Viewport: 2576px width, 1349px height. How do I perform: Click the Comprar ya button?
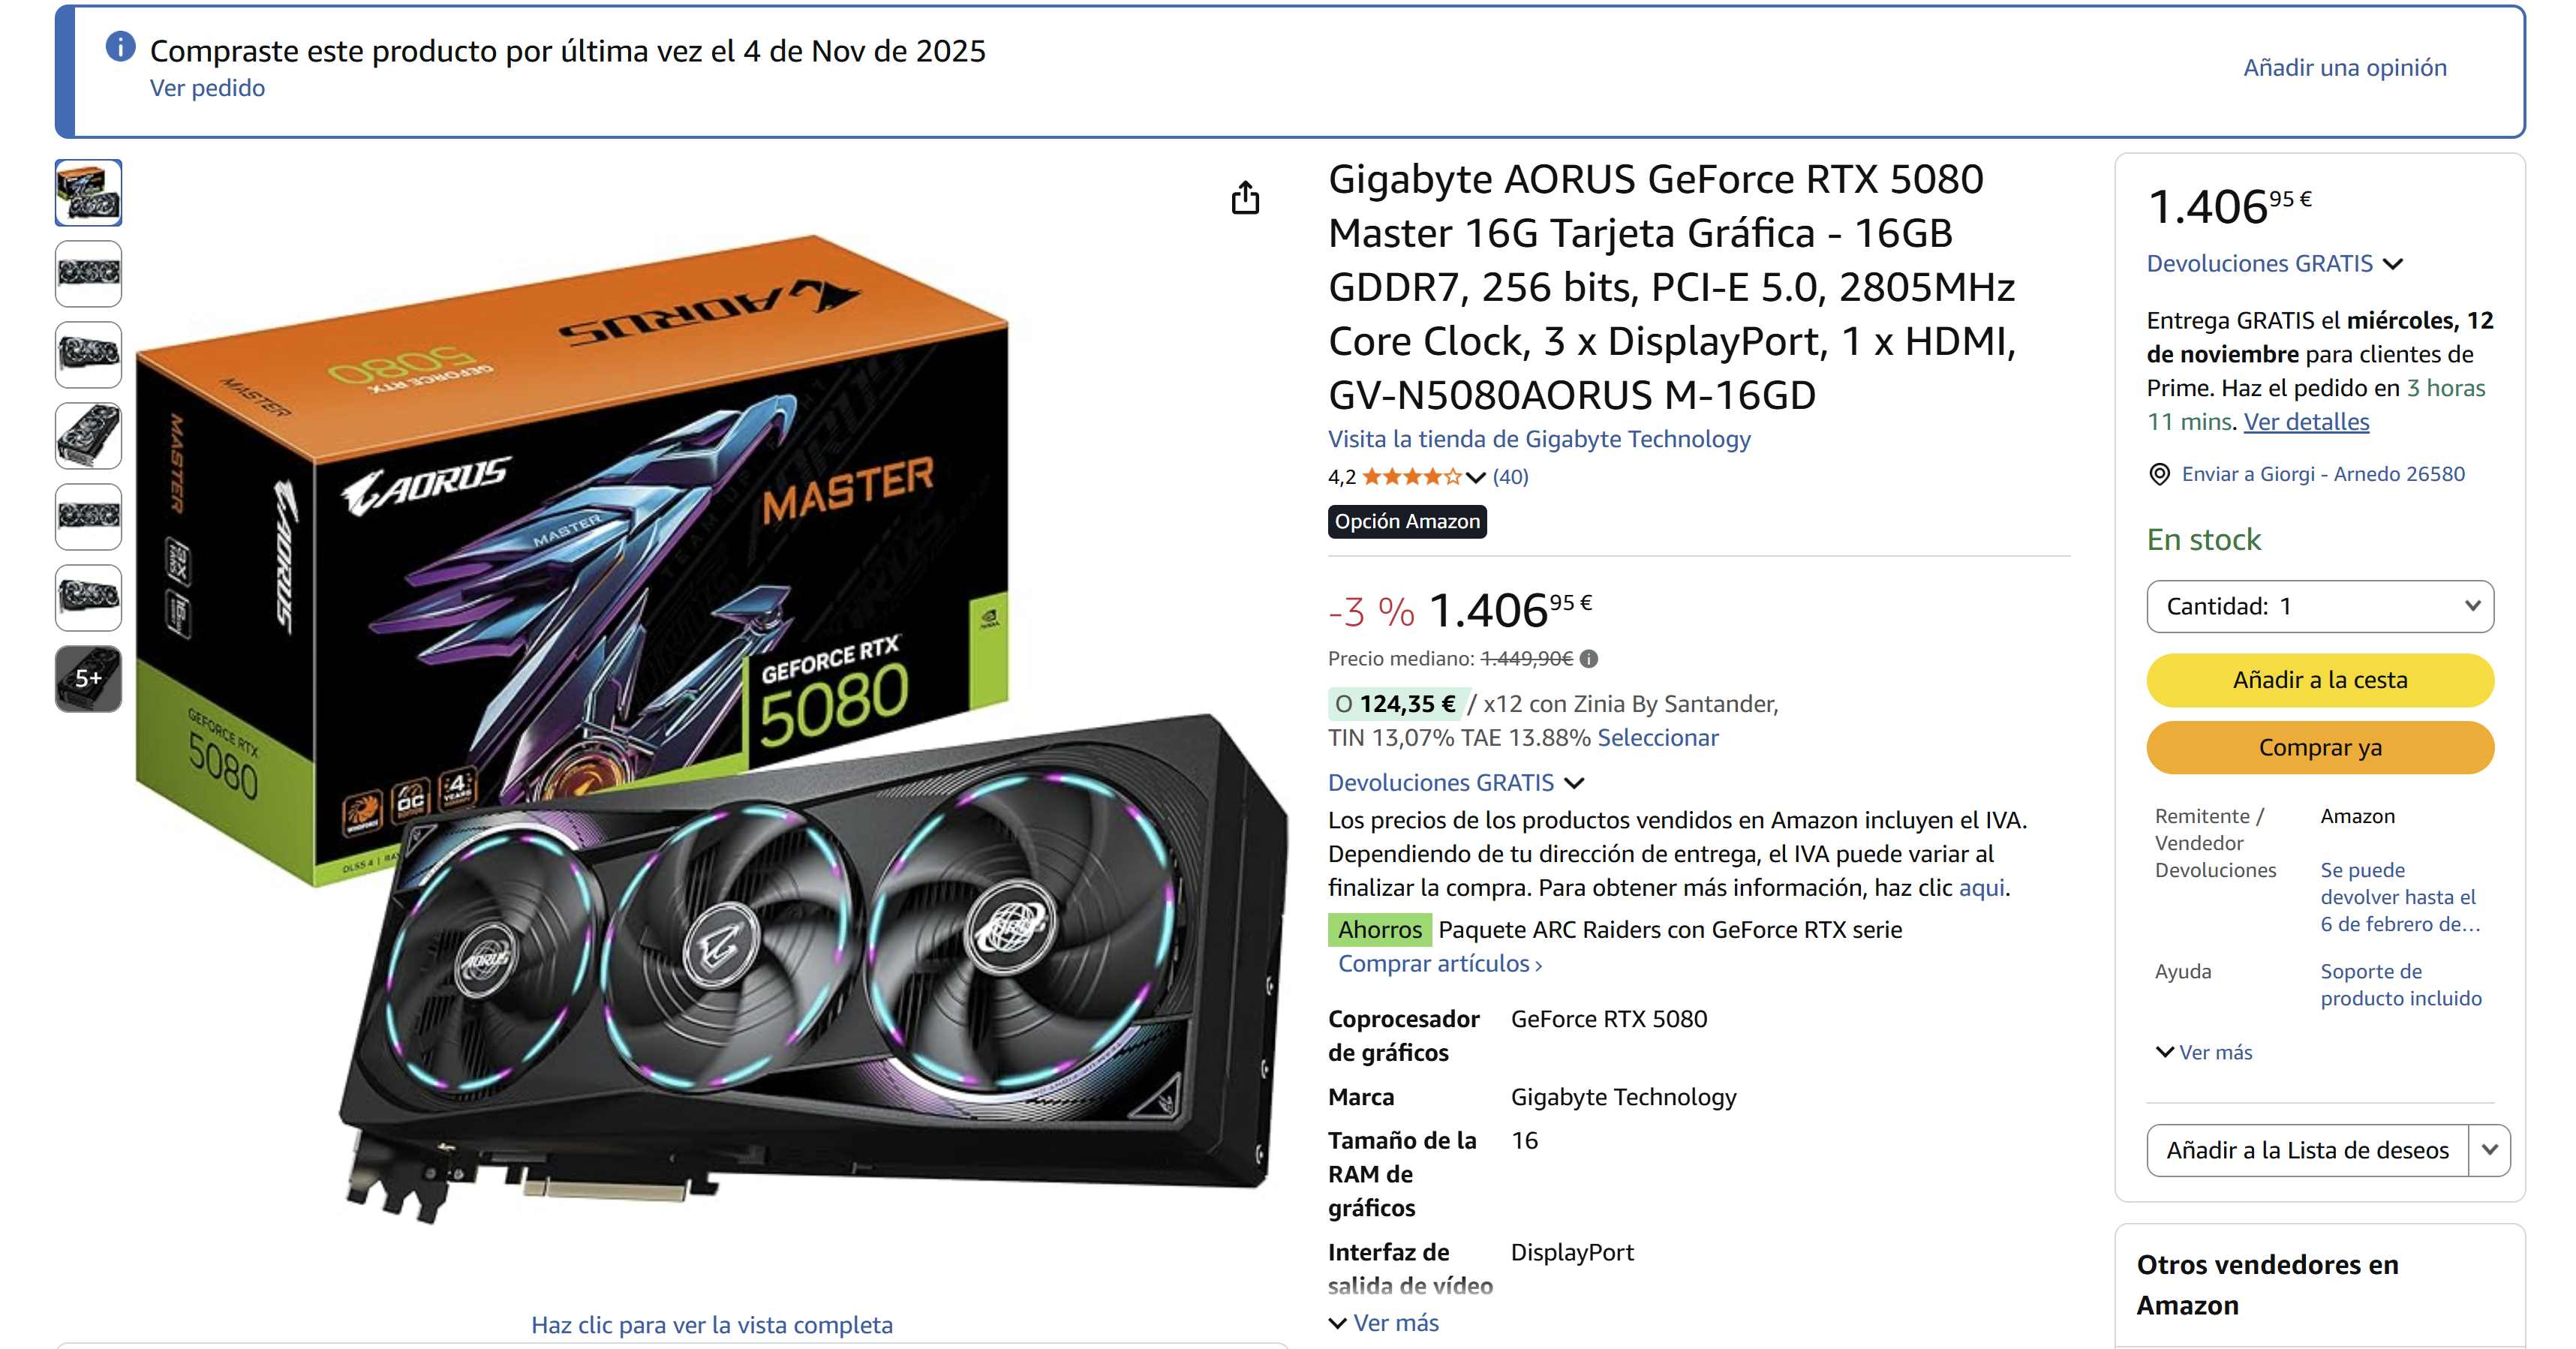(2320, 748)
